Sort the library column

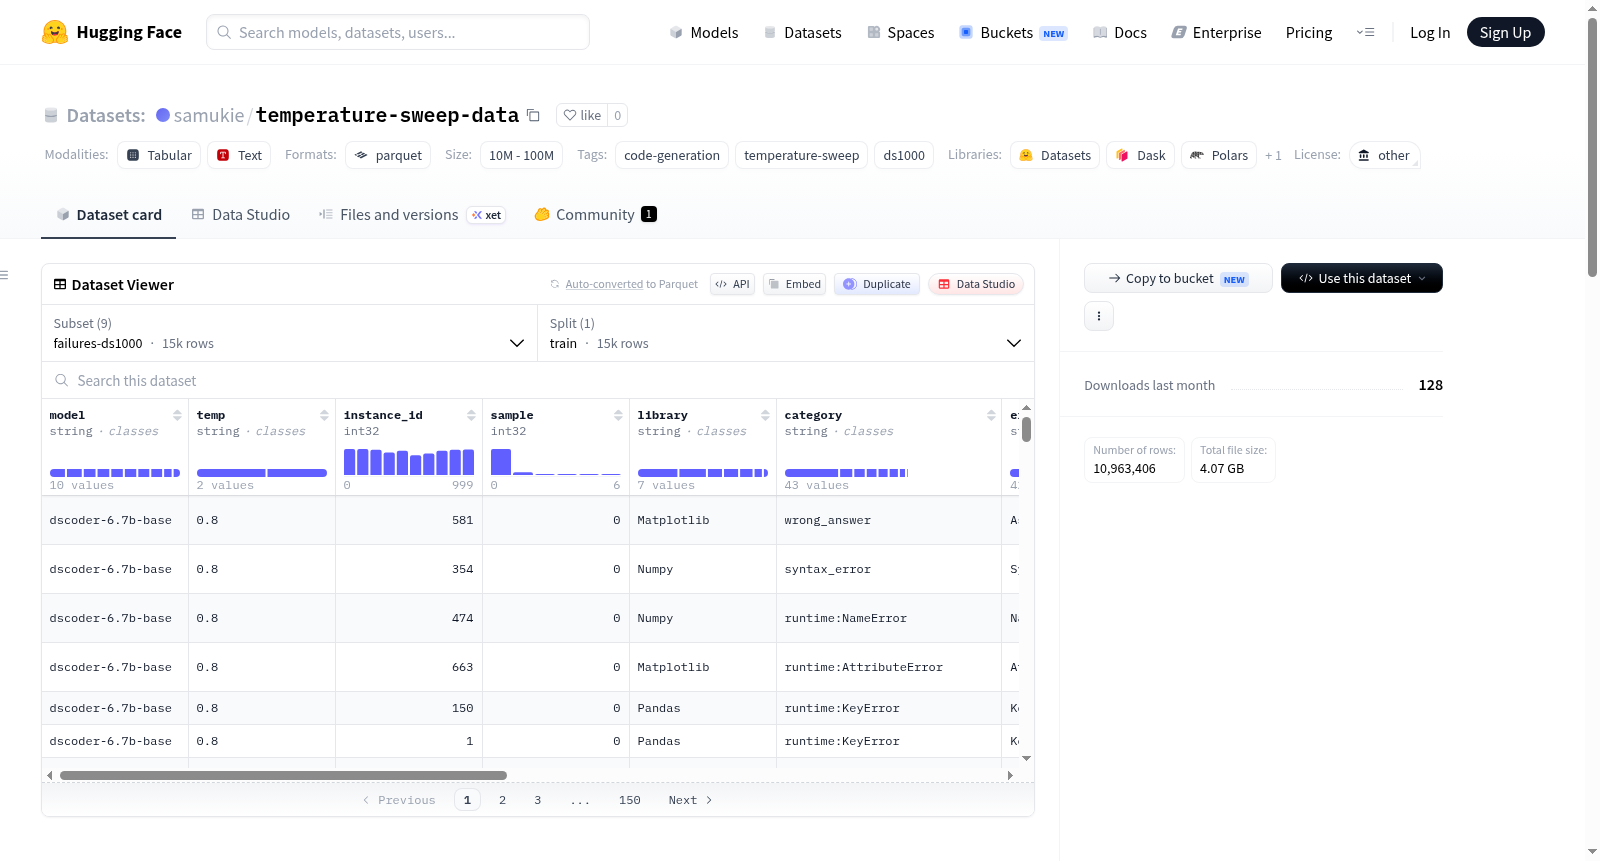[x=765, y=415]
